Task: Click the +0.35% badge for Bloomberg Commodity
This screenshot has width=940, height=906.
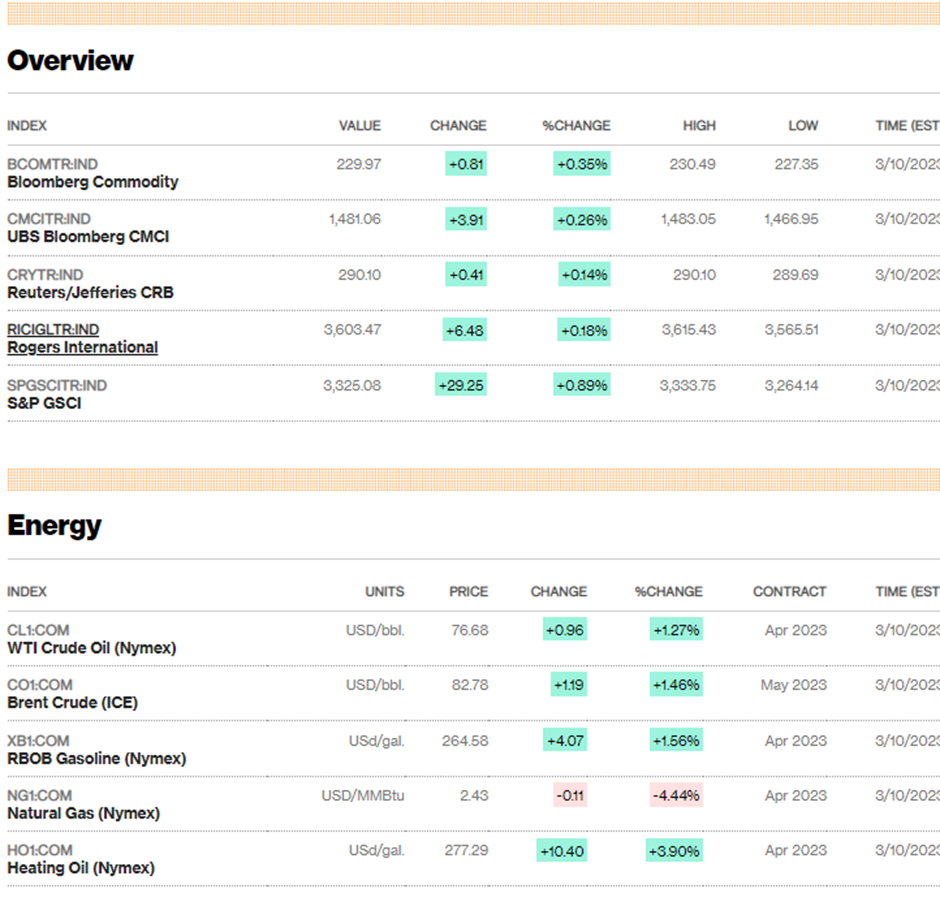Action: tap(582, 164)
